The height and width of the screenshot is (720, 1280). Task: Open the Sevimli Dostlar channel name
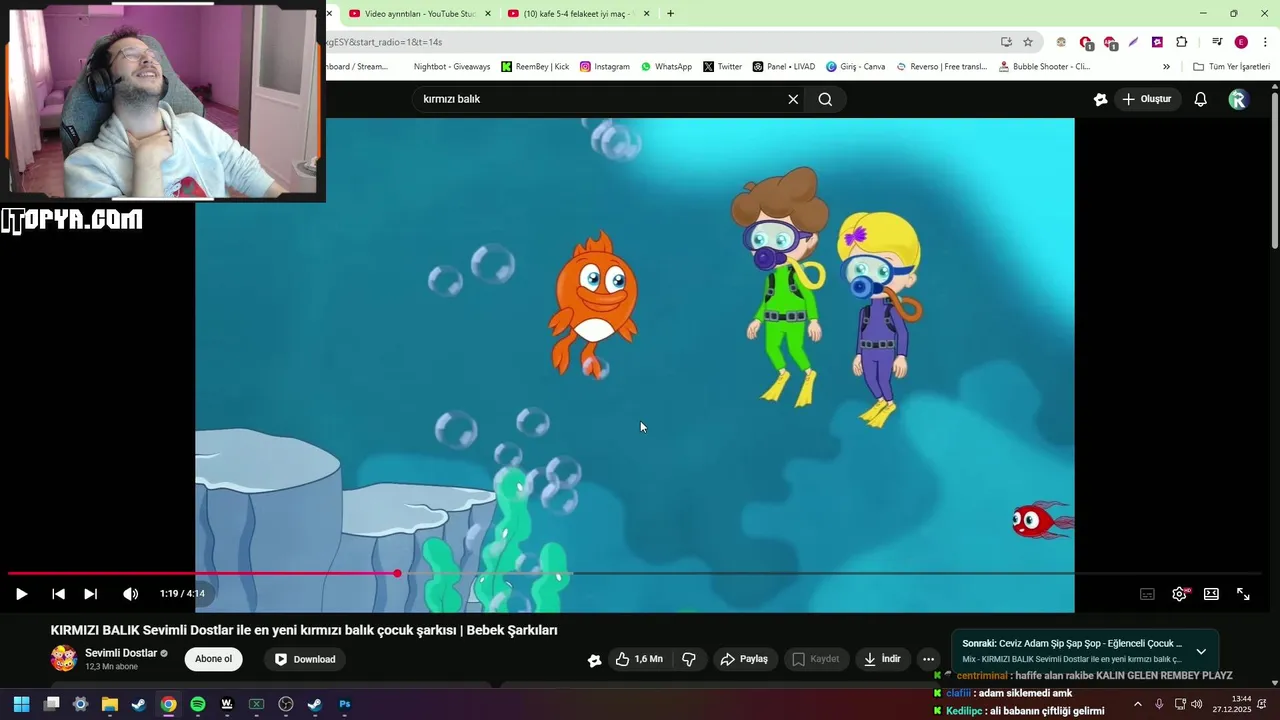pyautogui.click(x=121, y=653)
